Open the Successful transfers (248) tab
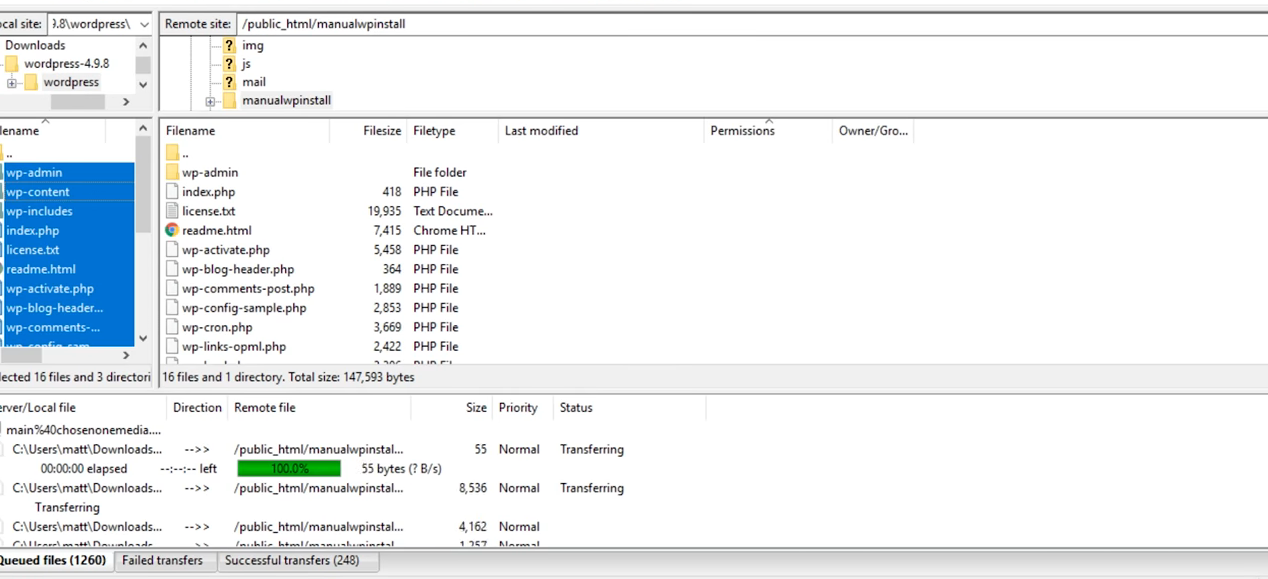Image resolution: width=1268 pixels, height=579 pixels. [x=291, y=561]
